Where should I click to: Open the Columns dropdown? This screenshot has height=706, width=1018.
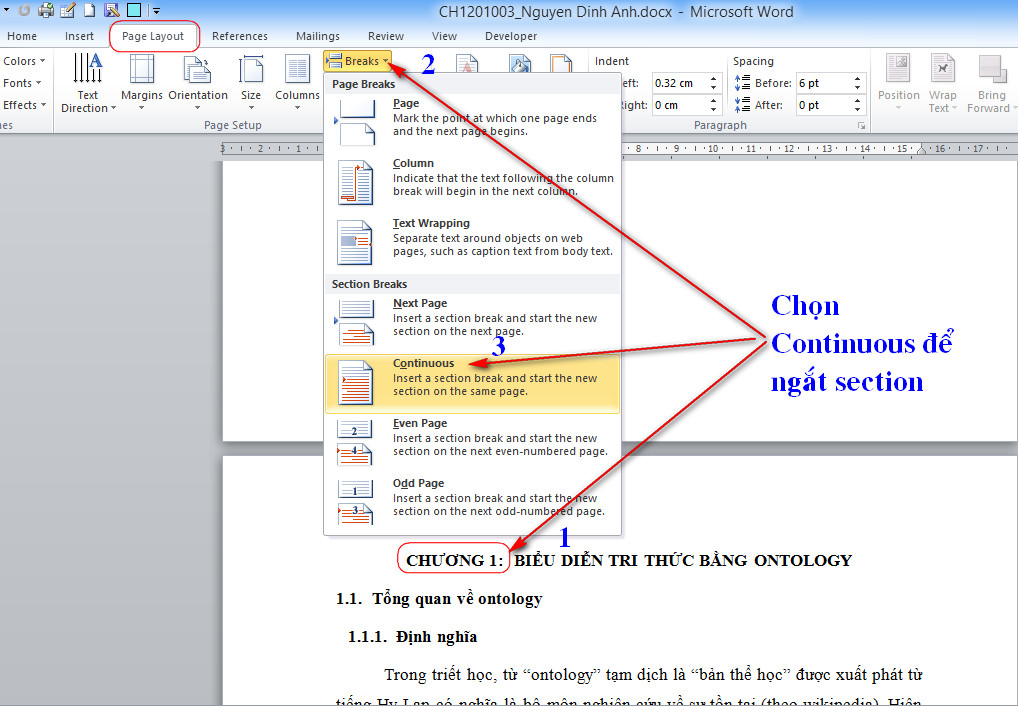click(x=297, y=81)
